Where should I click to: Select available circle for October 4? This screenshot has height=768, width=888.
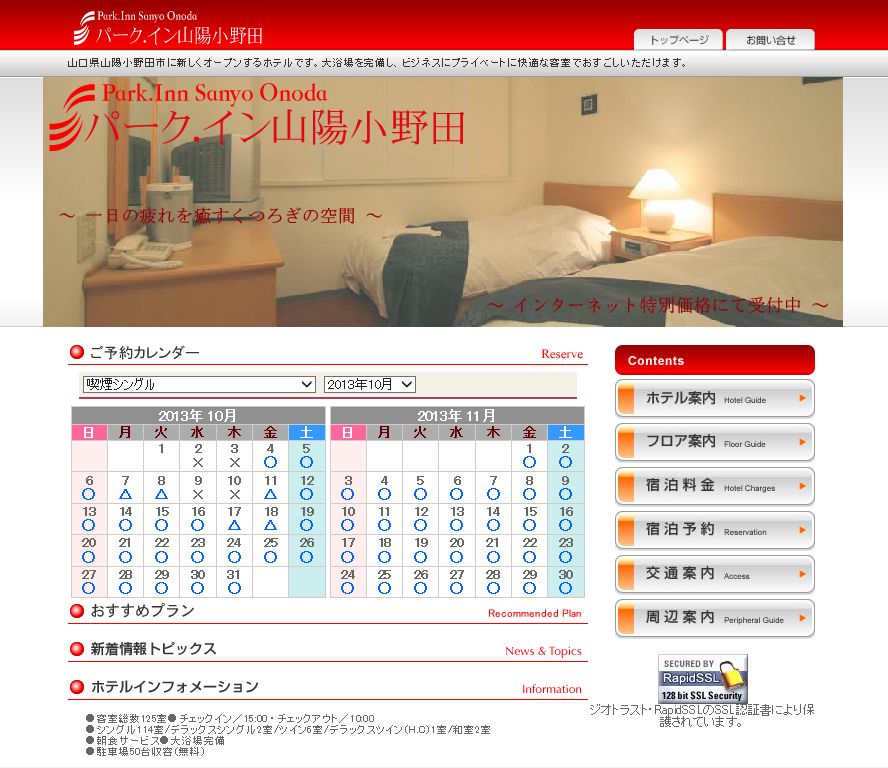pyautogui.click(x=270, y=462)
